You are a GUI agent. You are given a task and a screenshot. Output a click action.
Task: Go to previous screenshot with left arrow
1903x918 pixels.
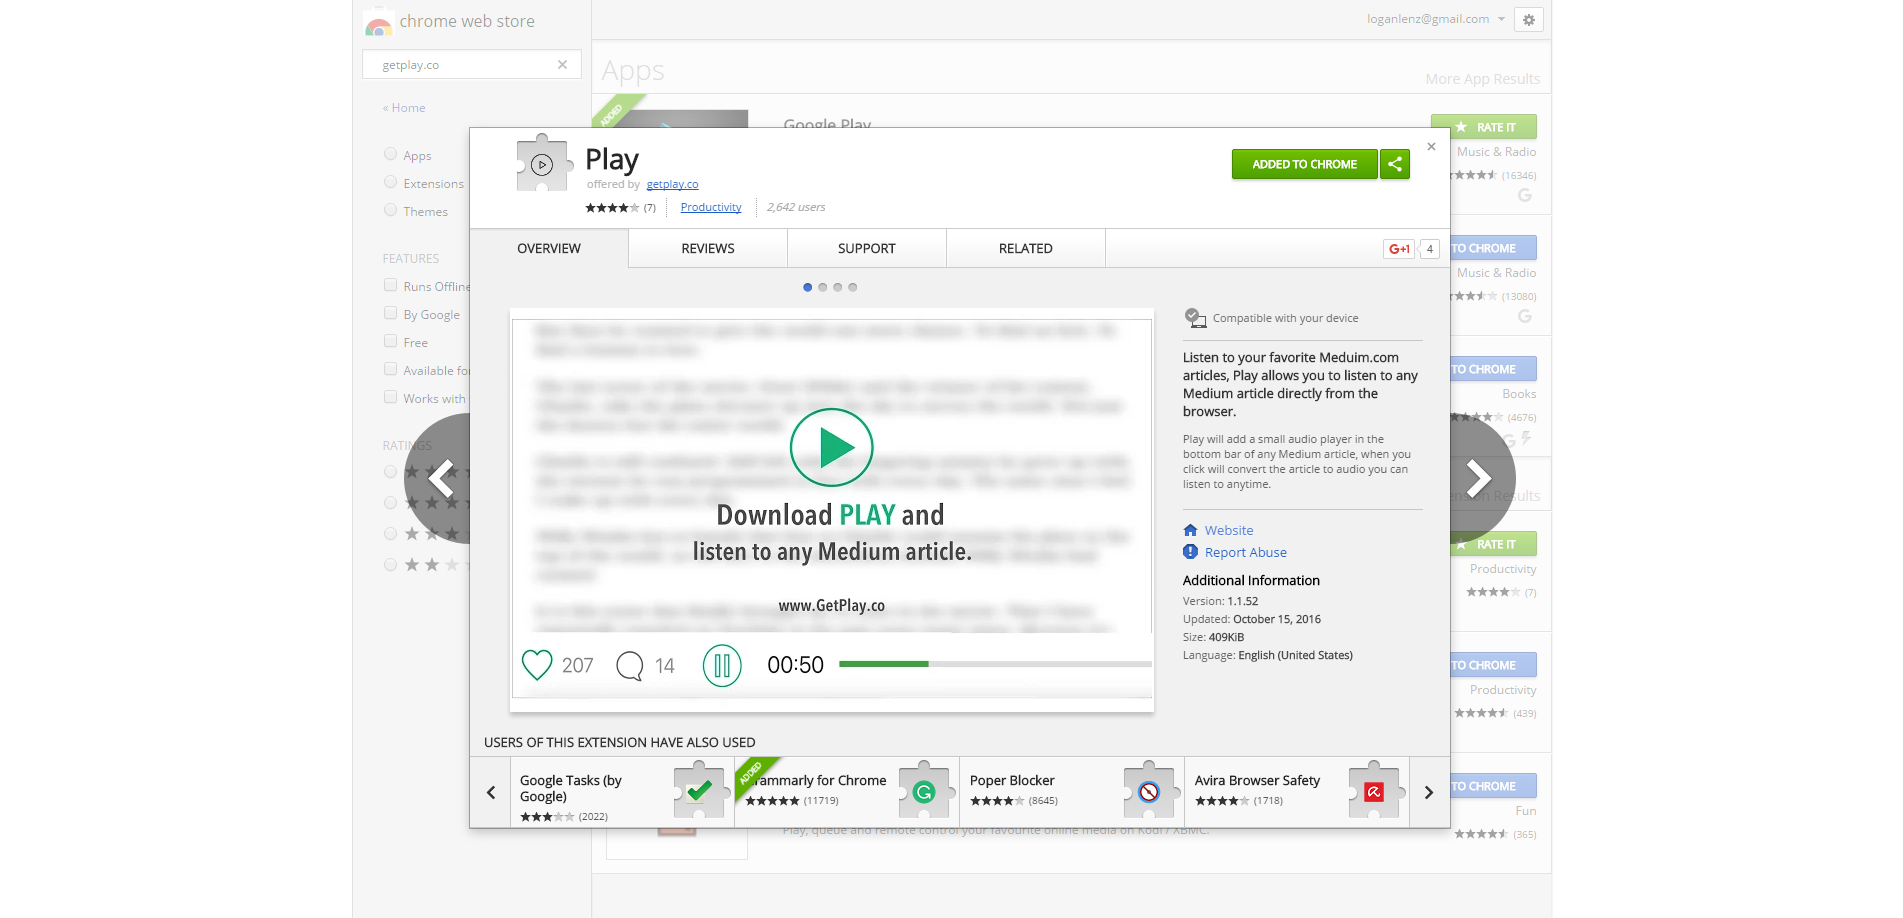point(441,478)
